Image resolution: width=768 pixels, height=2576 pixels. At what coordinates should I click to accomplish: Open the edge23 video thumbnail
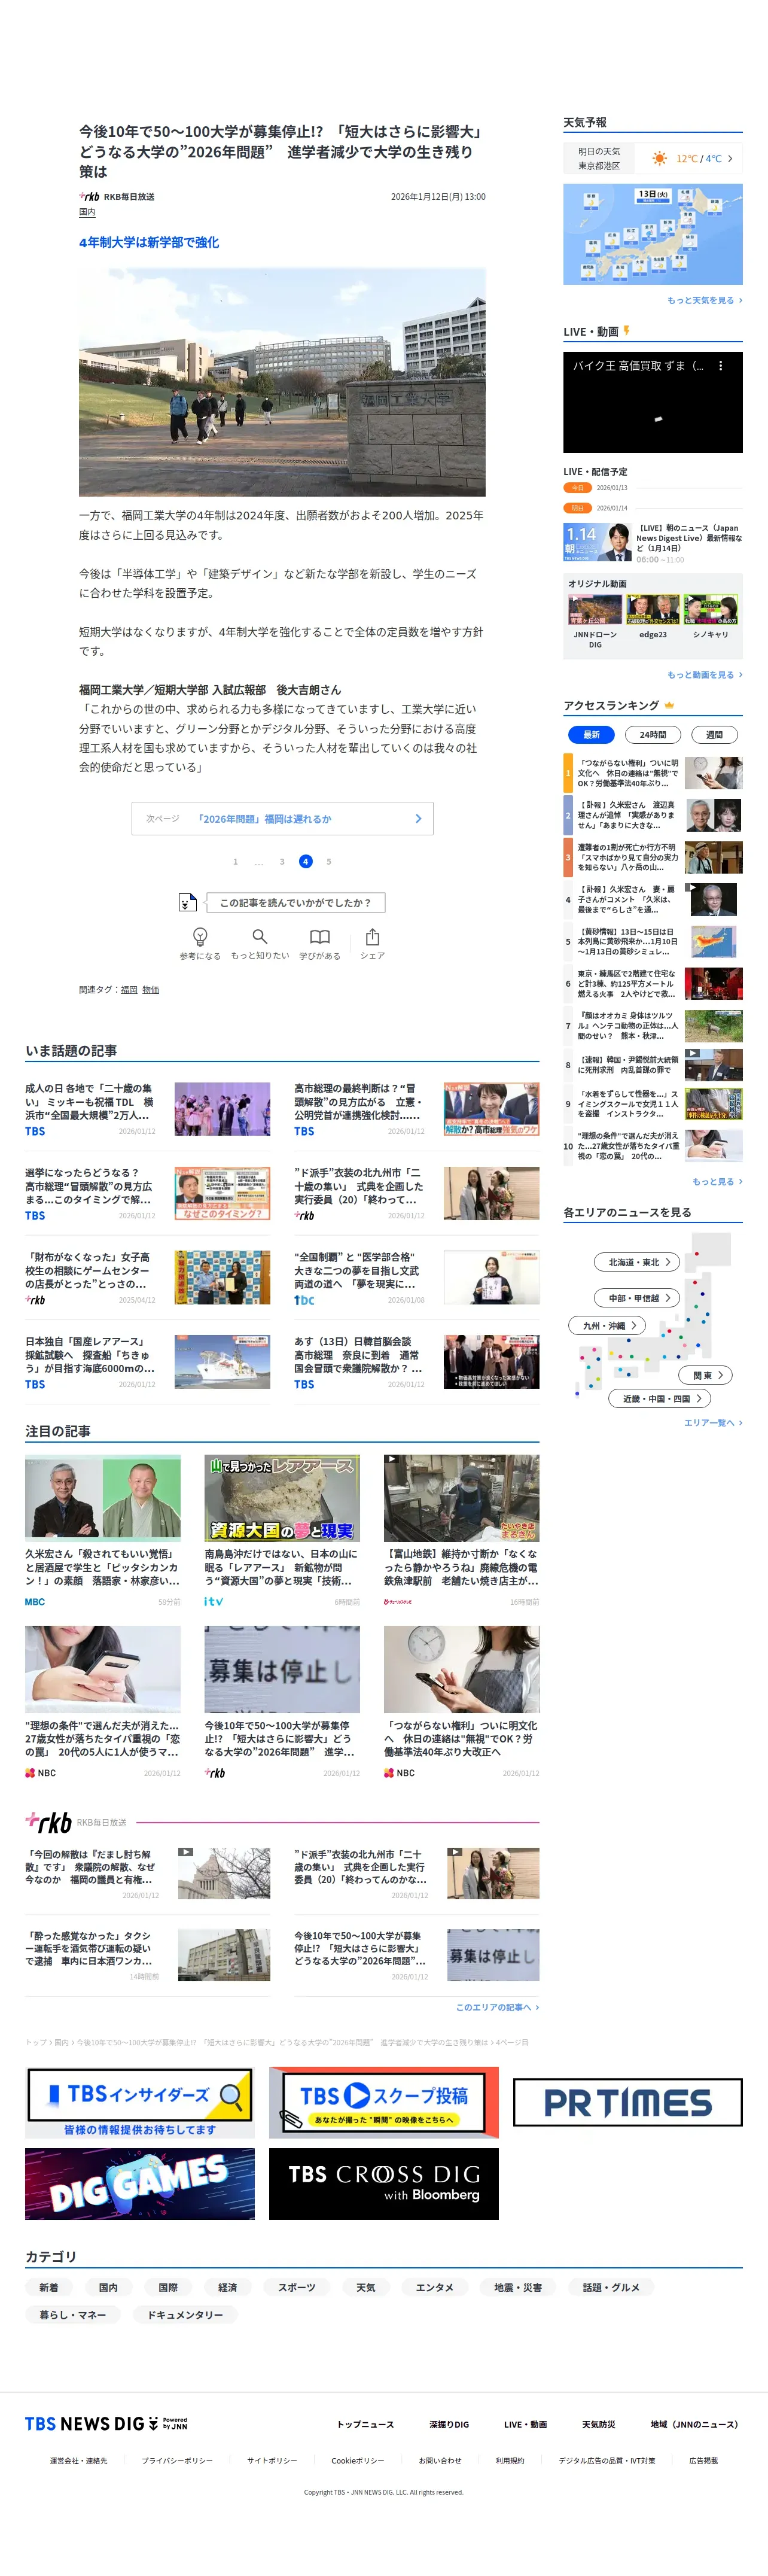pos(653,609)
